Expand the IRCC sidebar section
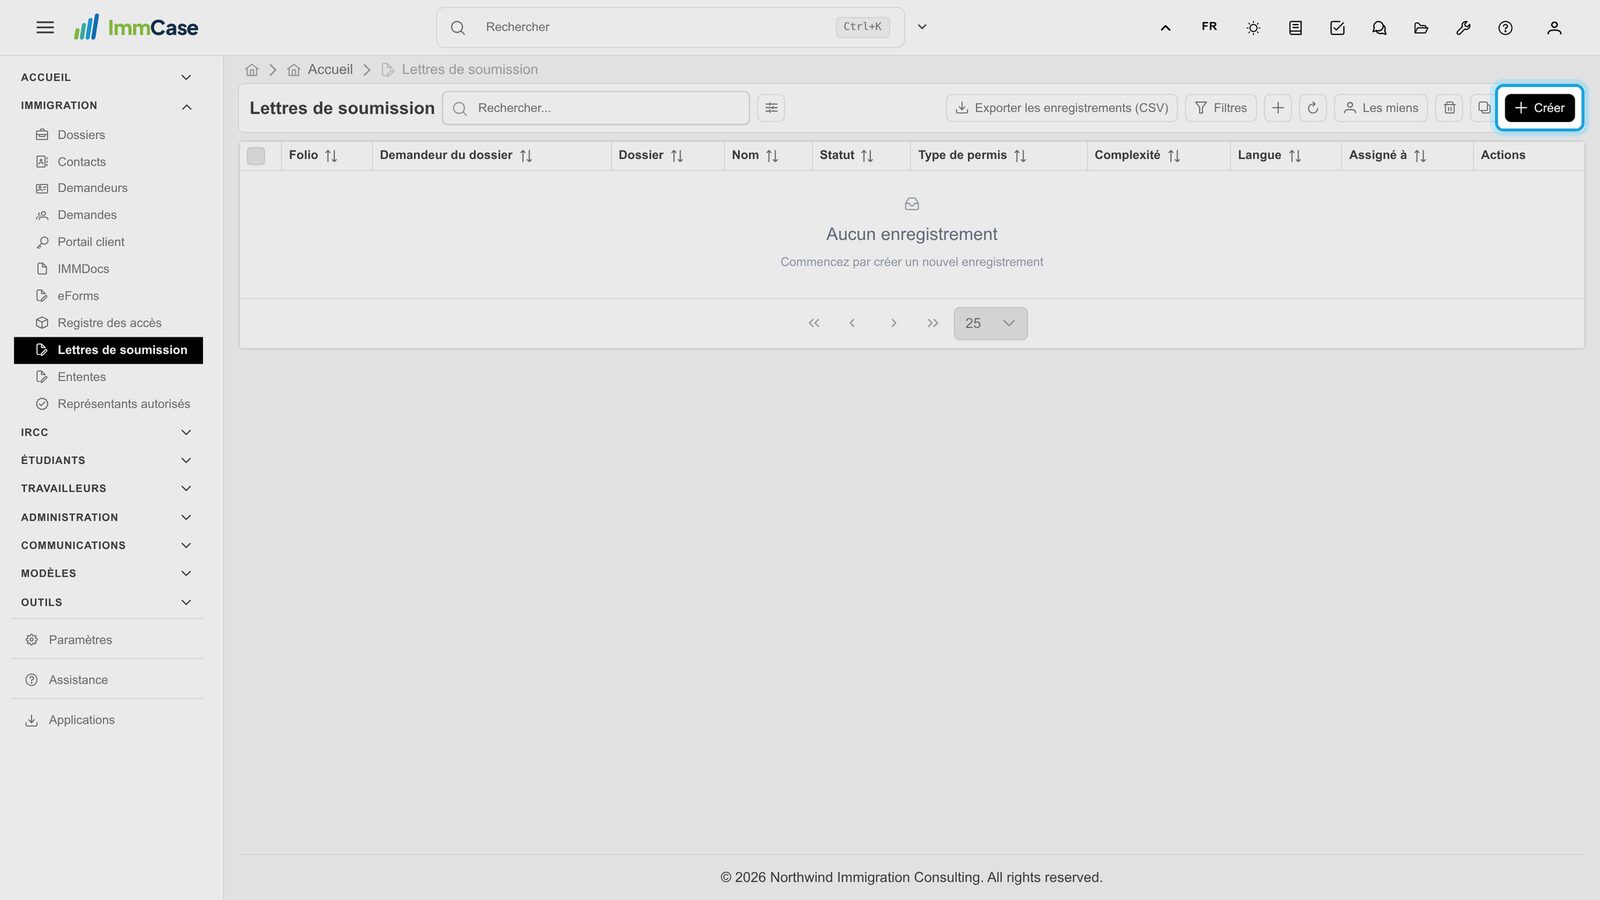Image resolution: width=1600 pixels, height=900 pixels. pos(107,433)
